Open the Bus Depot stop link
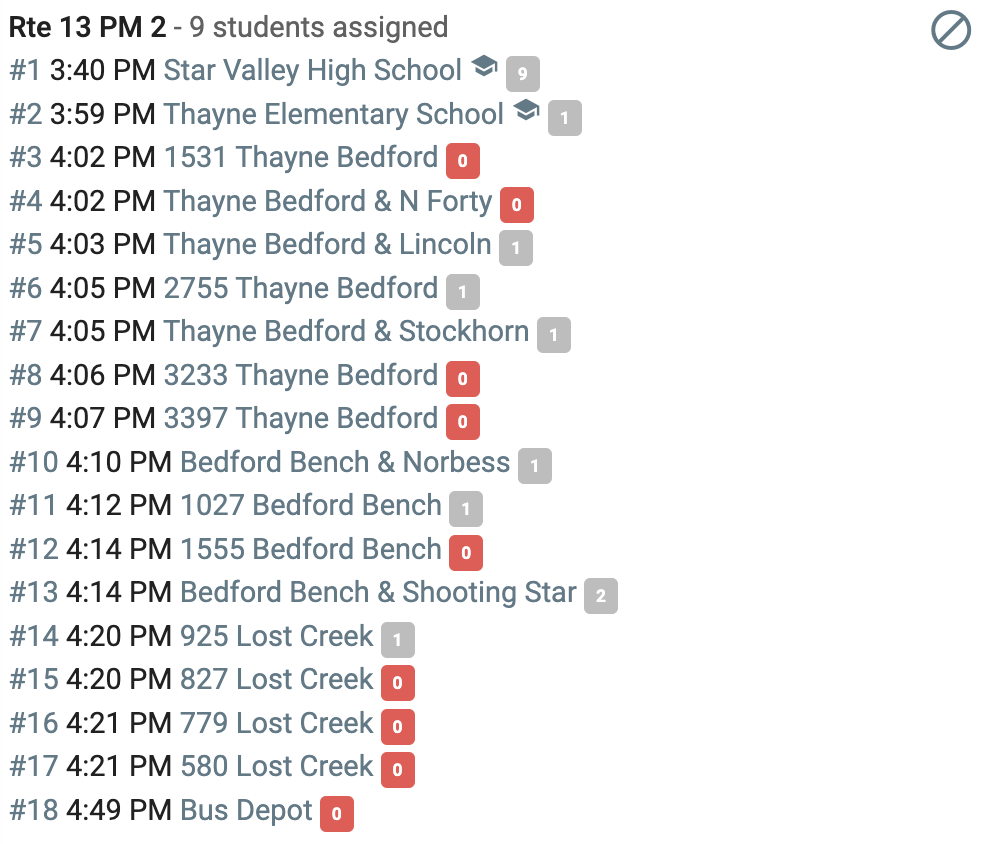This screenshot has width=982, height=844. pos(246,811)
